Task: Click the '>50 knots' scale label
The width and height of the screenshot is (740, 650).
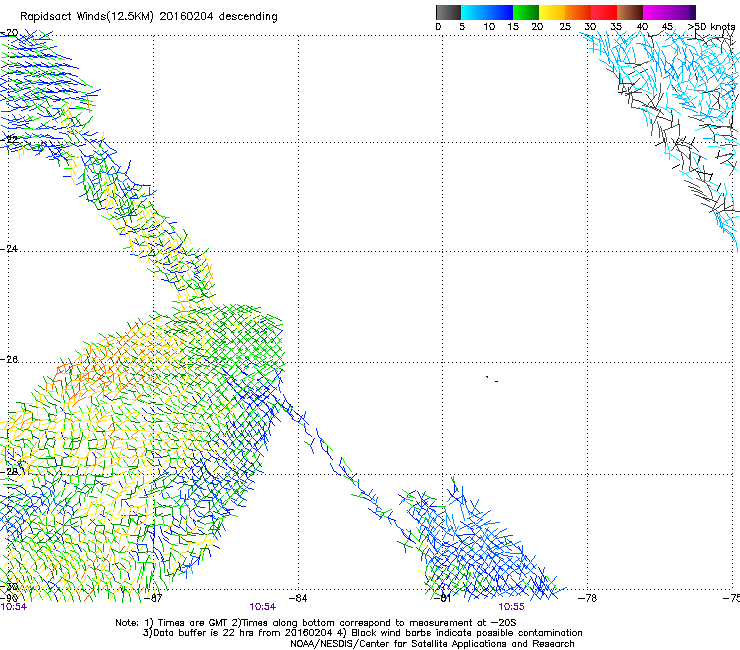Action: point(712,27)
